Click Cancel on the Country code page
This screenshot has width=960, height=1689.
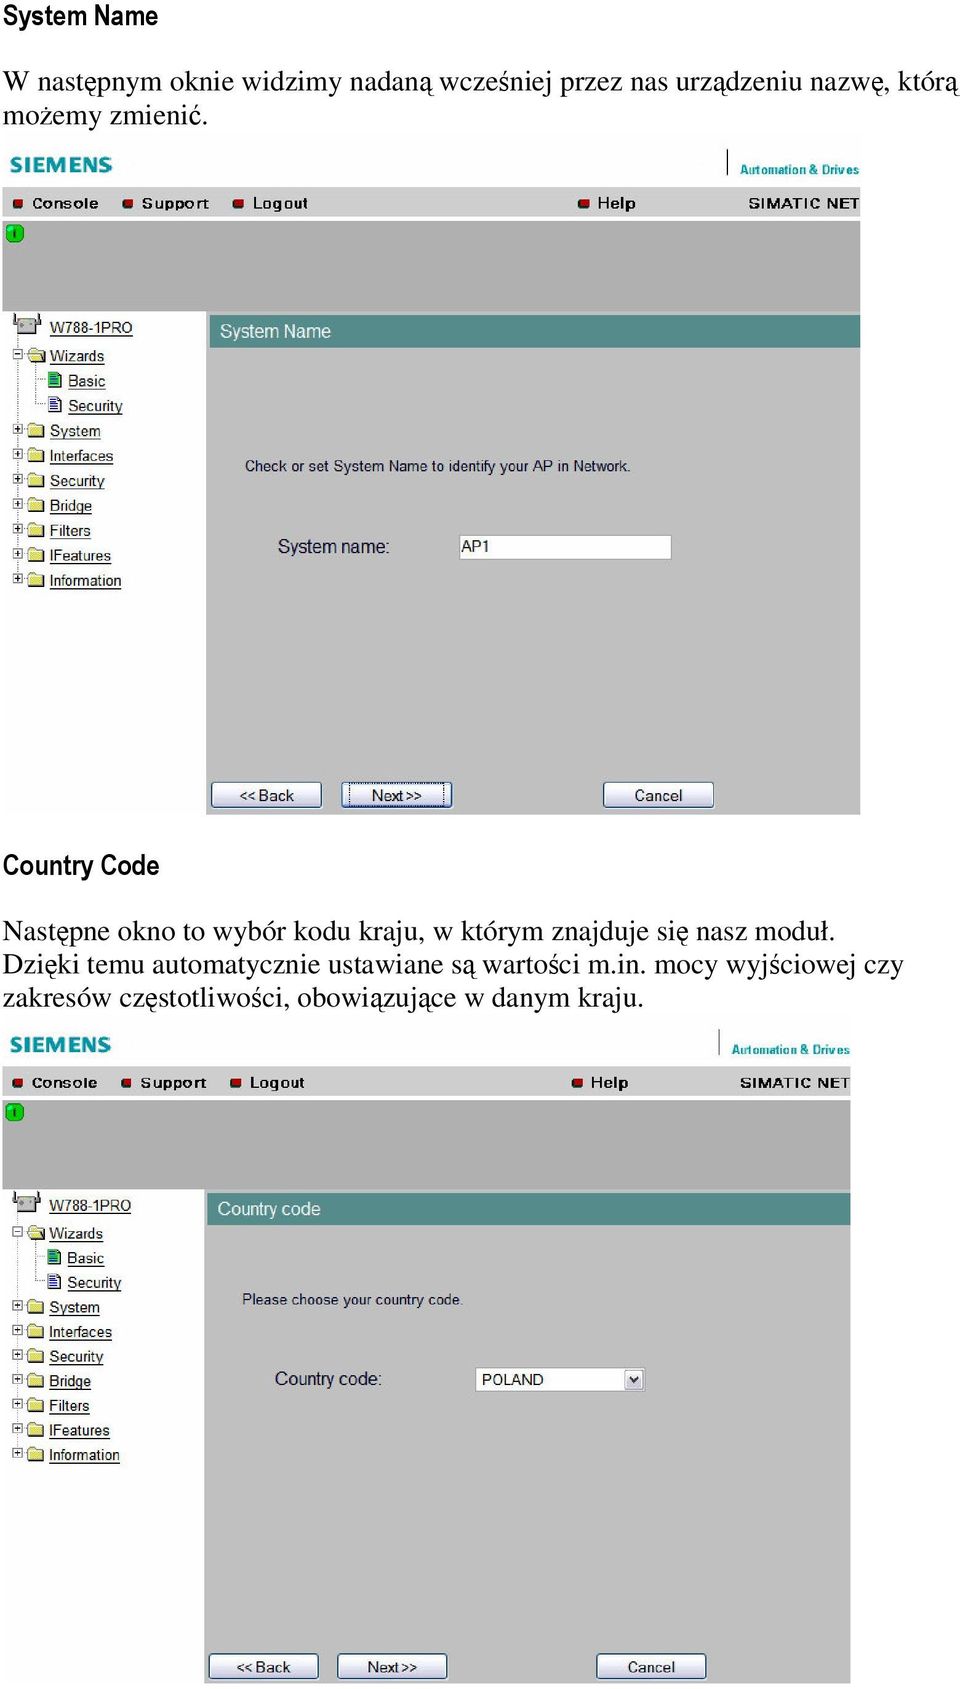[651, 1667]
